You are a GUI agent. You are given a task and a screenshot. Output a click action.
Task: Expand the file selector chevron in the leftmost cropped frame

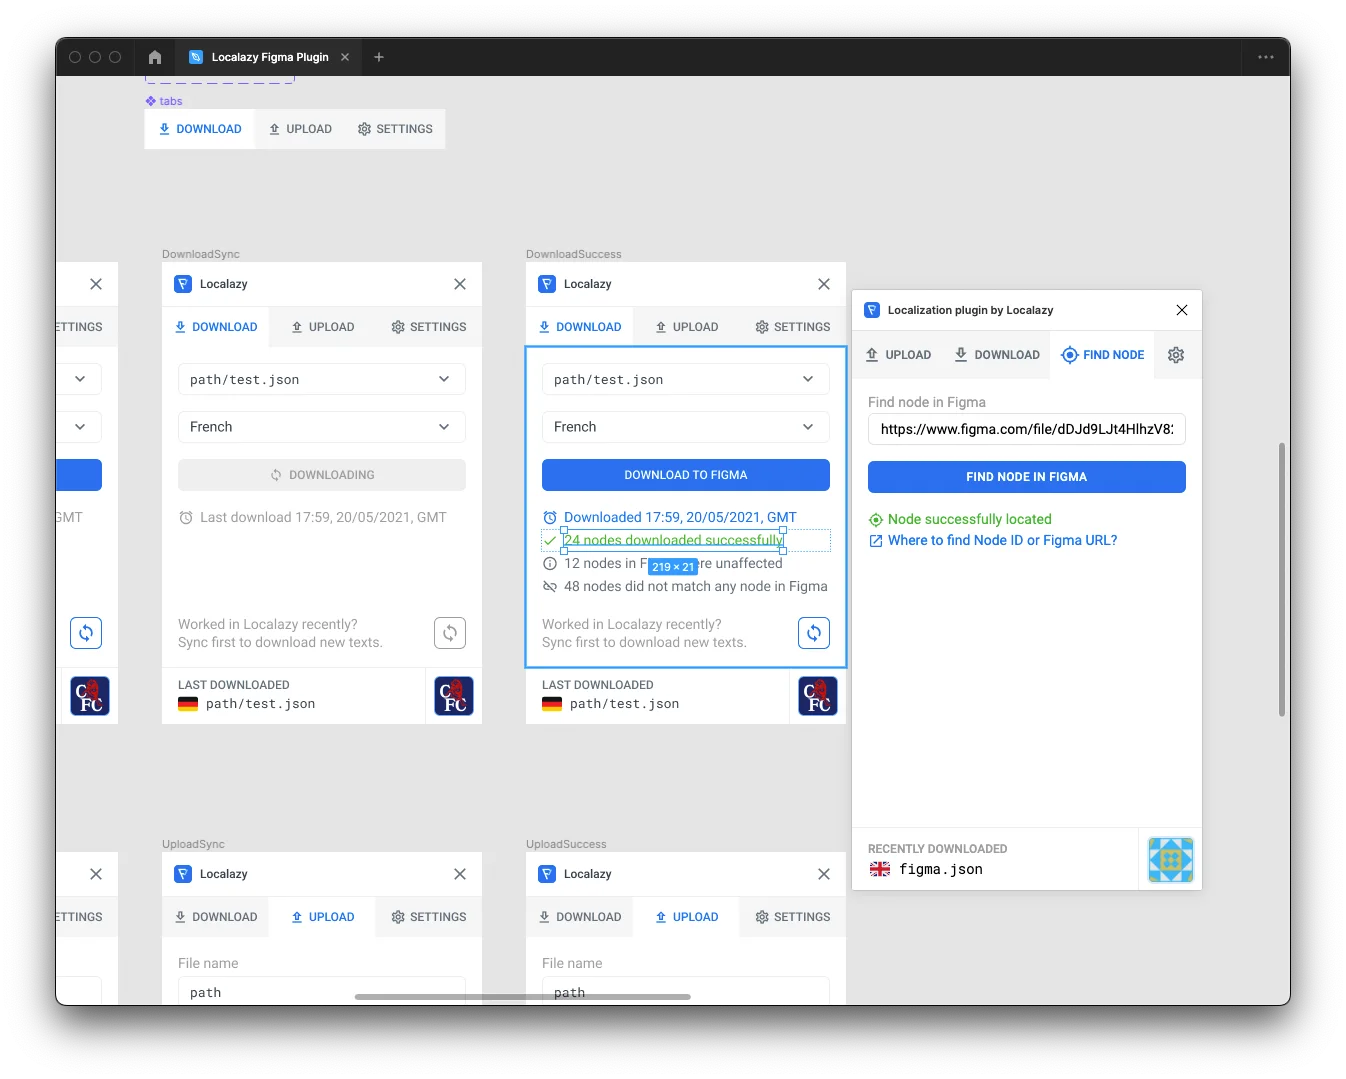click(x=80, y=379)
